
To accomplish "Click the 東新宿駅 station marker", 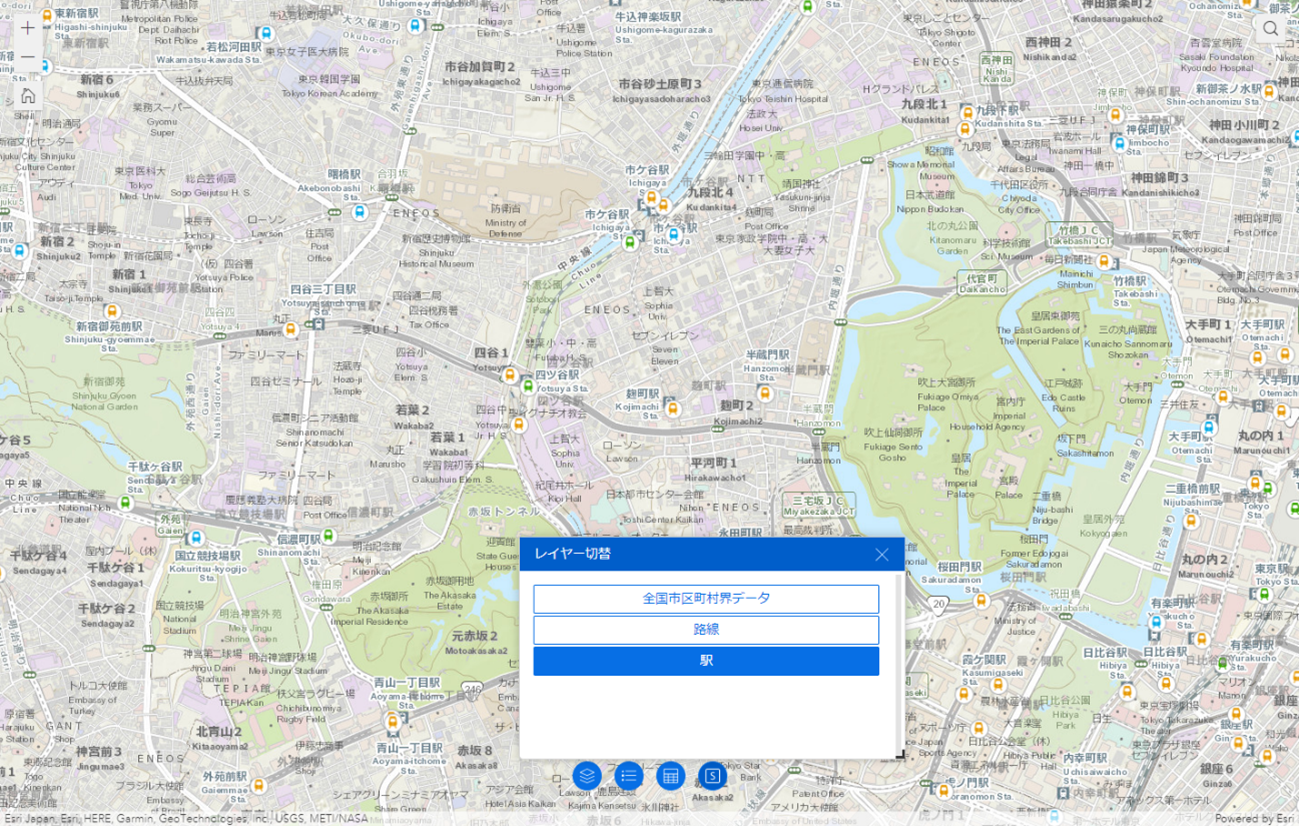I will point(47,14).
